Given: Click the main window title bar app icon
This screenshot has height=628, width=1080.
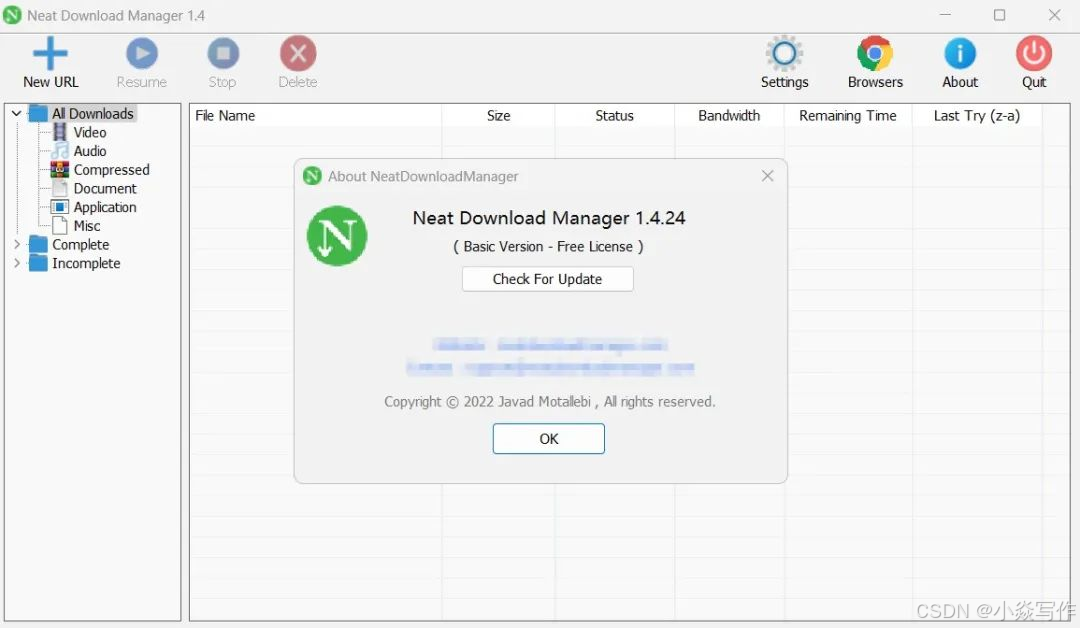Looking at the screenshot, I should tap(12, 15).
